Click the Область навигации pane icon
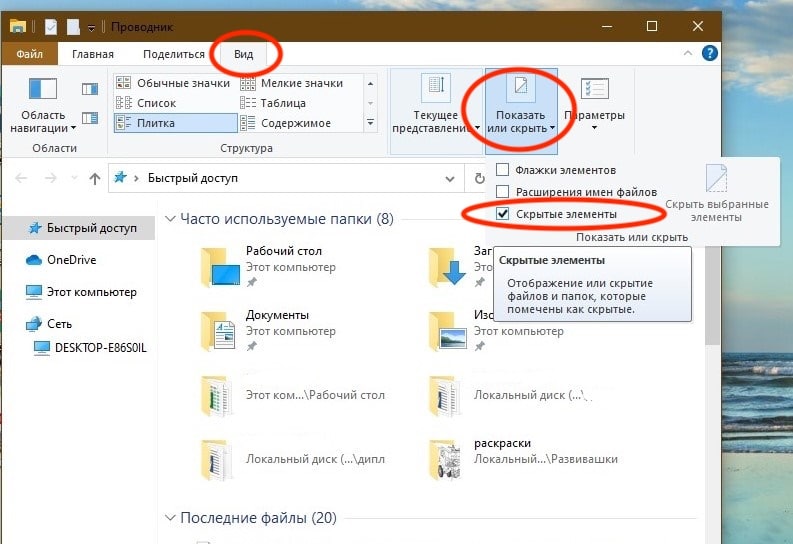 (43, 89)
